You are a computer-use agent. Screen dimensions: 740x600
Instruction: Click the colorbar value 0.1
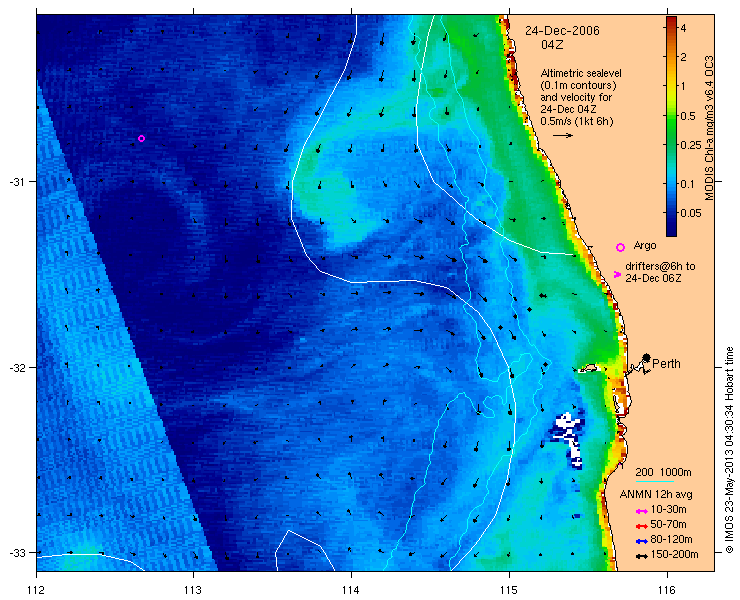click(687, 183)
